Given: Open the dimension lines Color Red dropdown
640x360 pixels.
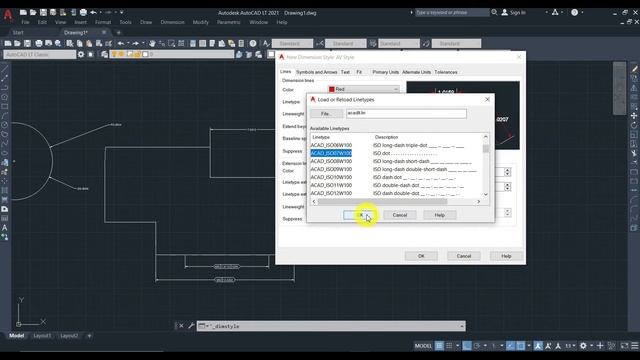Looking at the screenshot, I should 364,89.
